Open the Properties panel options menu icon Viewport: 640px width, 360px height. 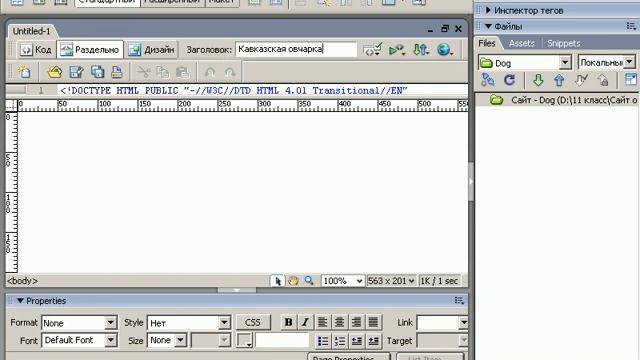(x=459, y=301)
